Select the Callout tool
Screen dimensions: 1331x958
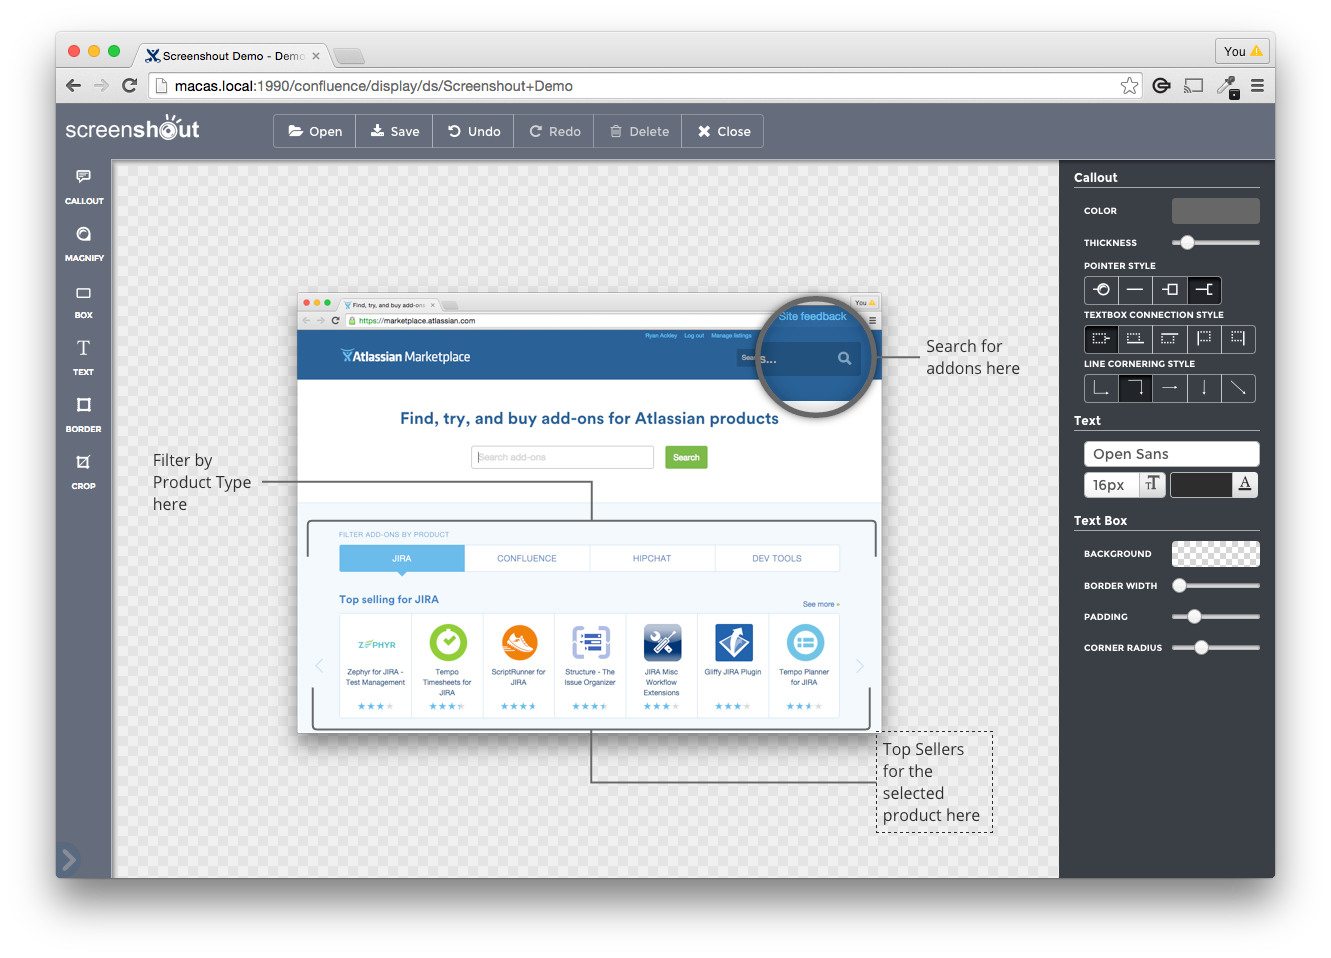[84, 186]
